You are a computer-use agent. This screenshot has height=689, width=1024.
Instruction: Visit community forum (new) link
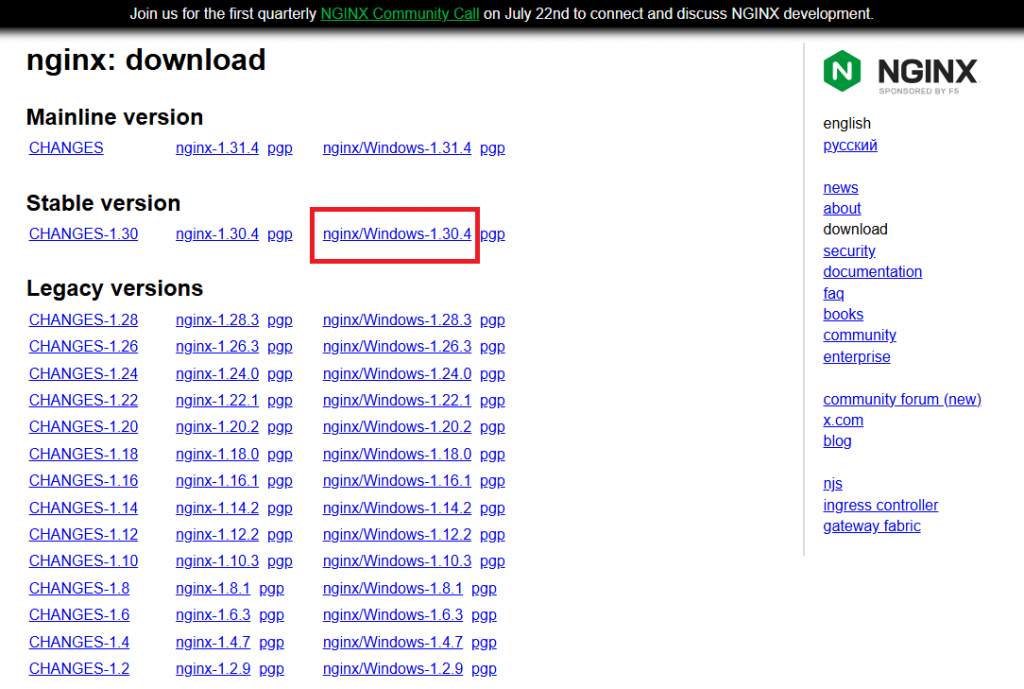click(902, 400)
